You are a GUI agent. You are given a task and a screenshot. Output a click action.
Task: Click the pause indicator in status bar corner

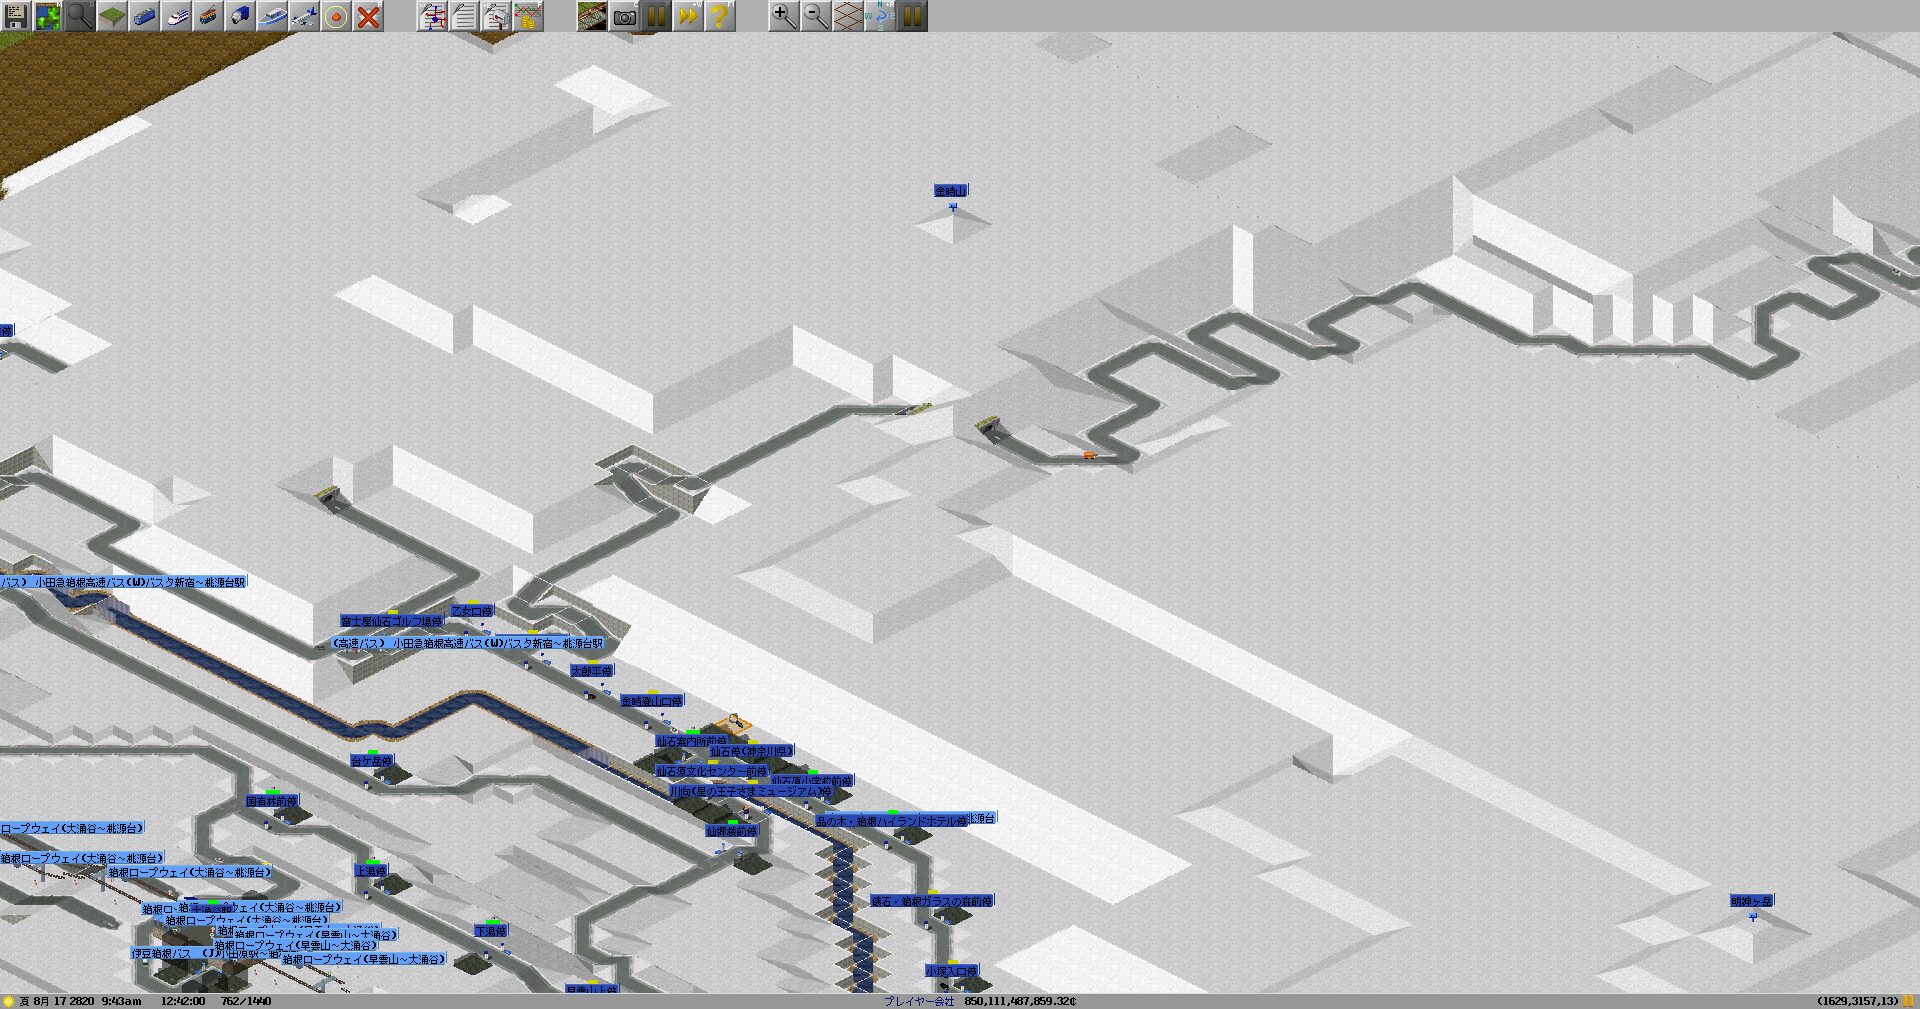[1910, 1001]
